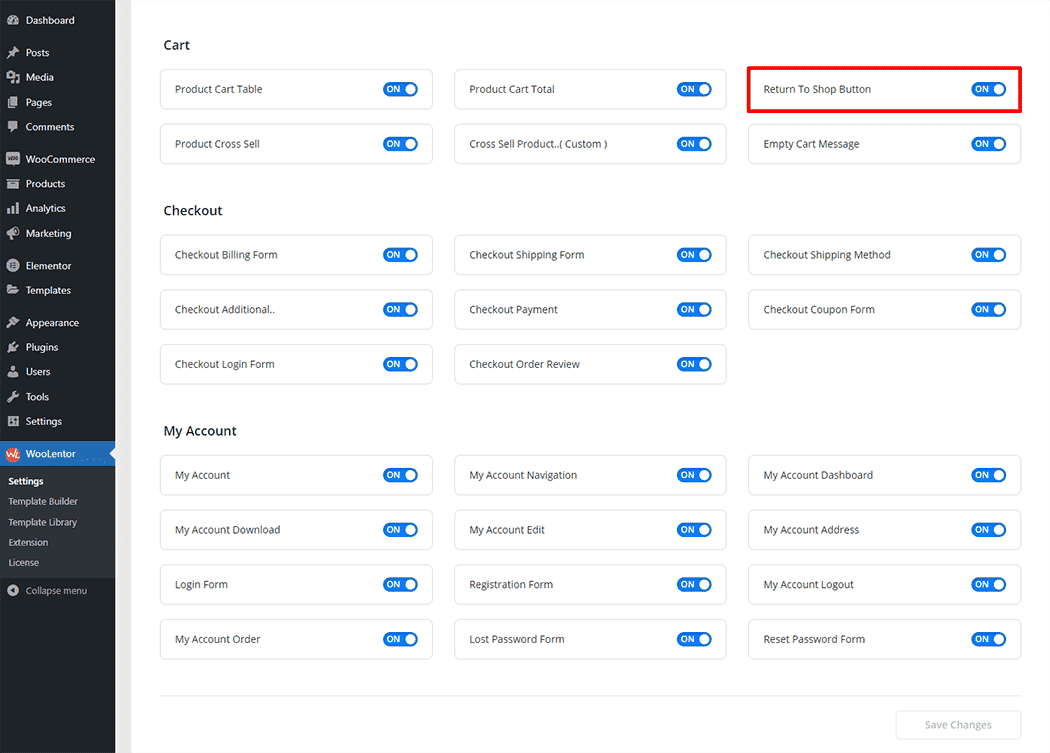Image resolution: width=1050 pixels, height=753 pixels.
Task: Click the Elementor icon in sidebar
Action: tap(13, 266)
